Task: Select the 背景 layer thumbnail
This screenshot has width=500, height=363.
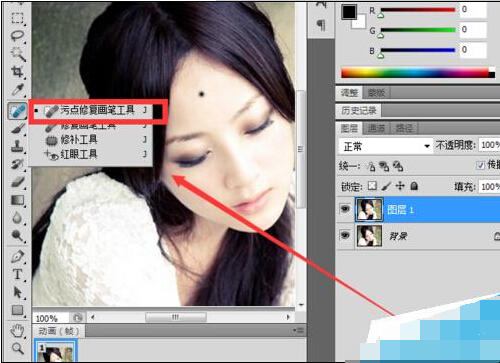Action: (x=369, y=236)
